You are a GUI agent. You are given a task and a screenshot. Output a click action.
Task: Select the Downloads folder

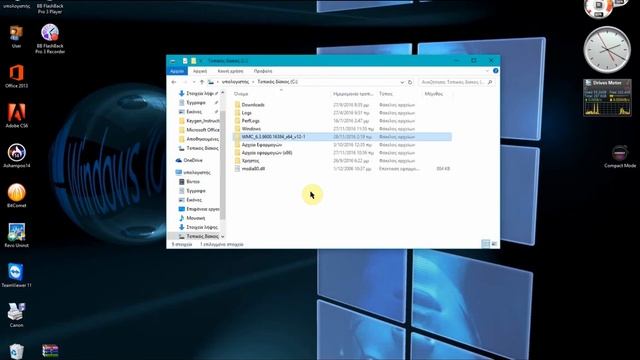point(253,105)
